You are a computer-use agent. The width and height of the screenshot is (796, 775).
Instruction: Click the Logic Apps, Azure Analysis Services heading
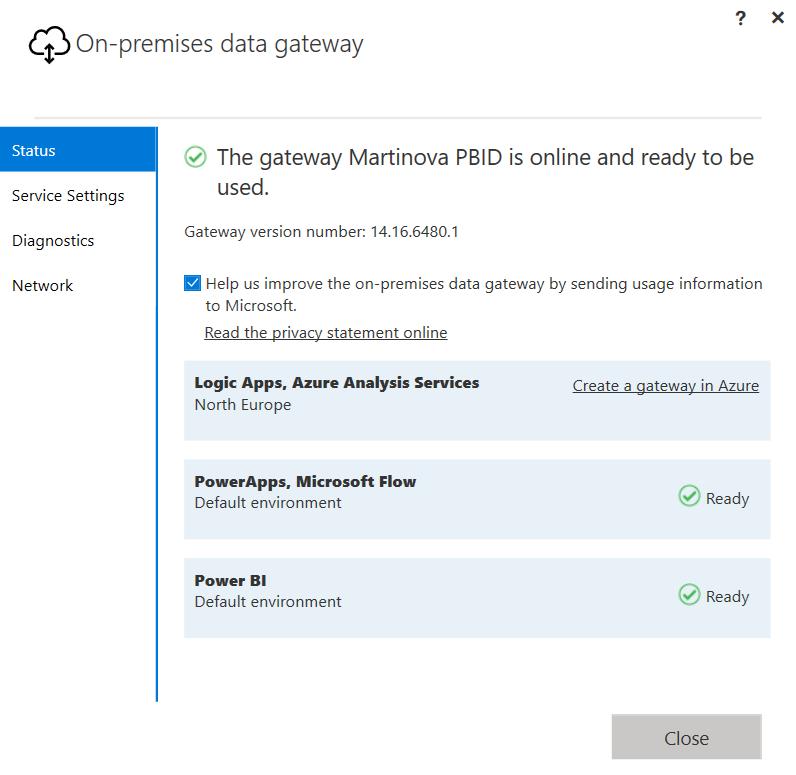click(x=337, y=383)
